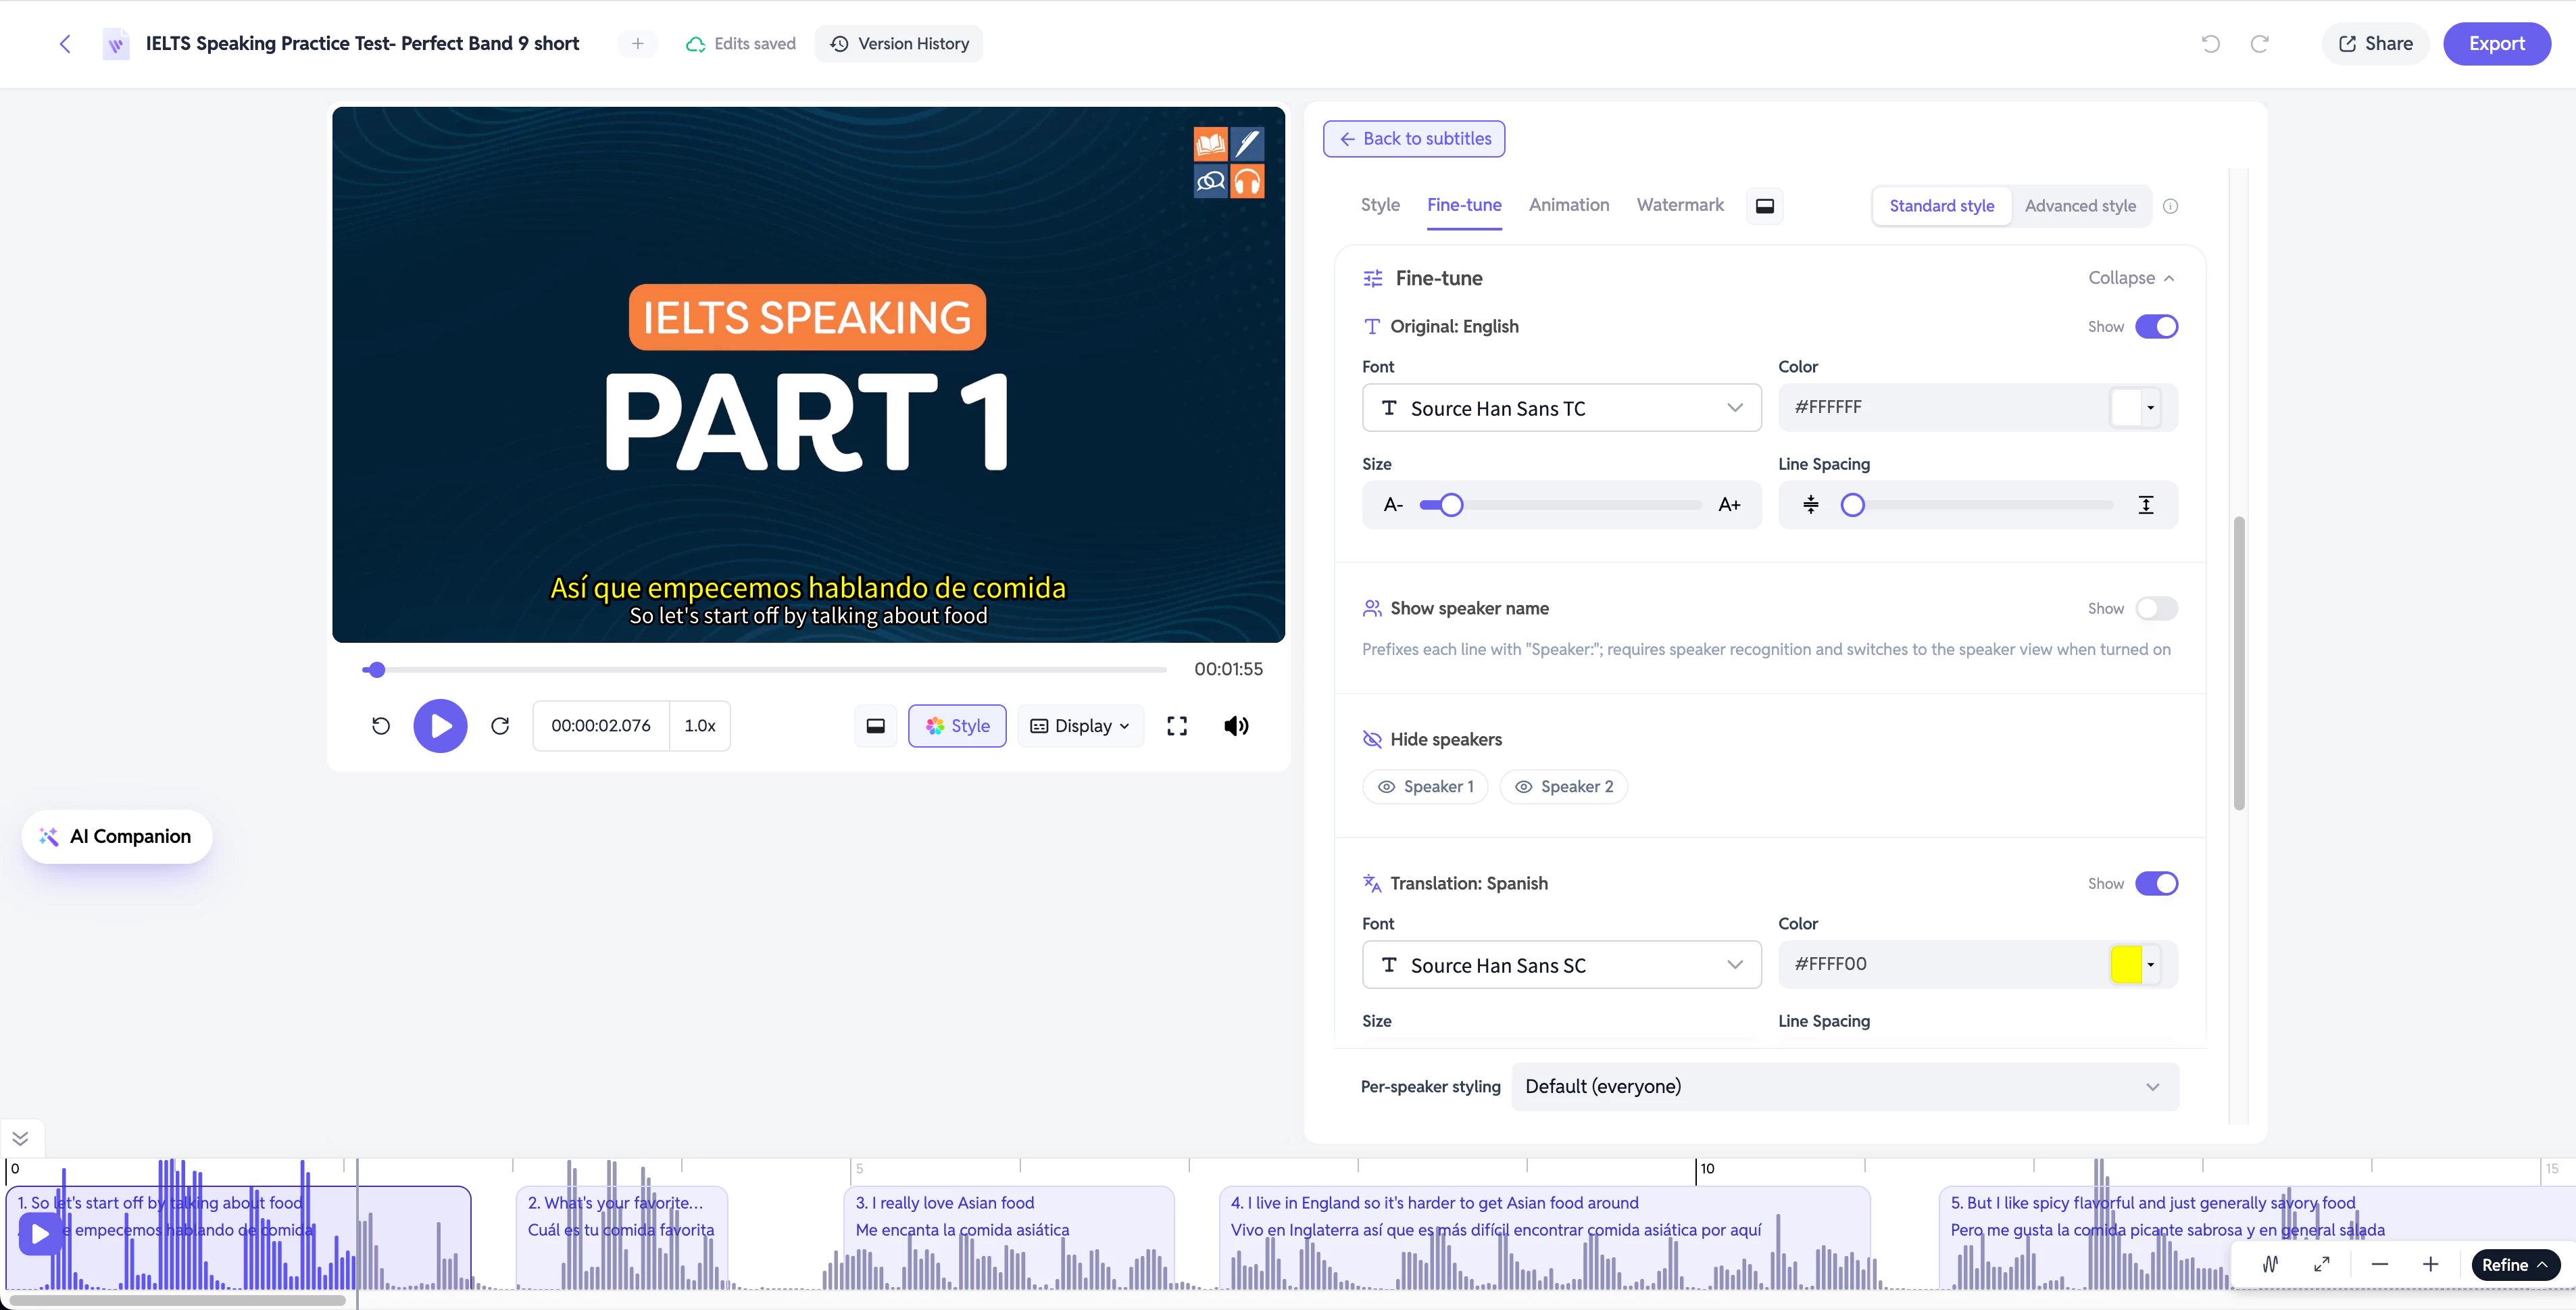This screenshot has height=1310, width=2576.
Task: Expand the Refine menu
Action: 2516,1265
